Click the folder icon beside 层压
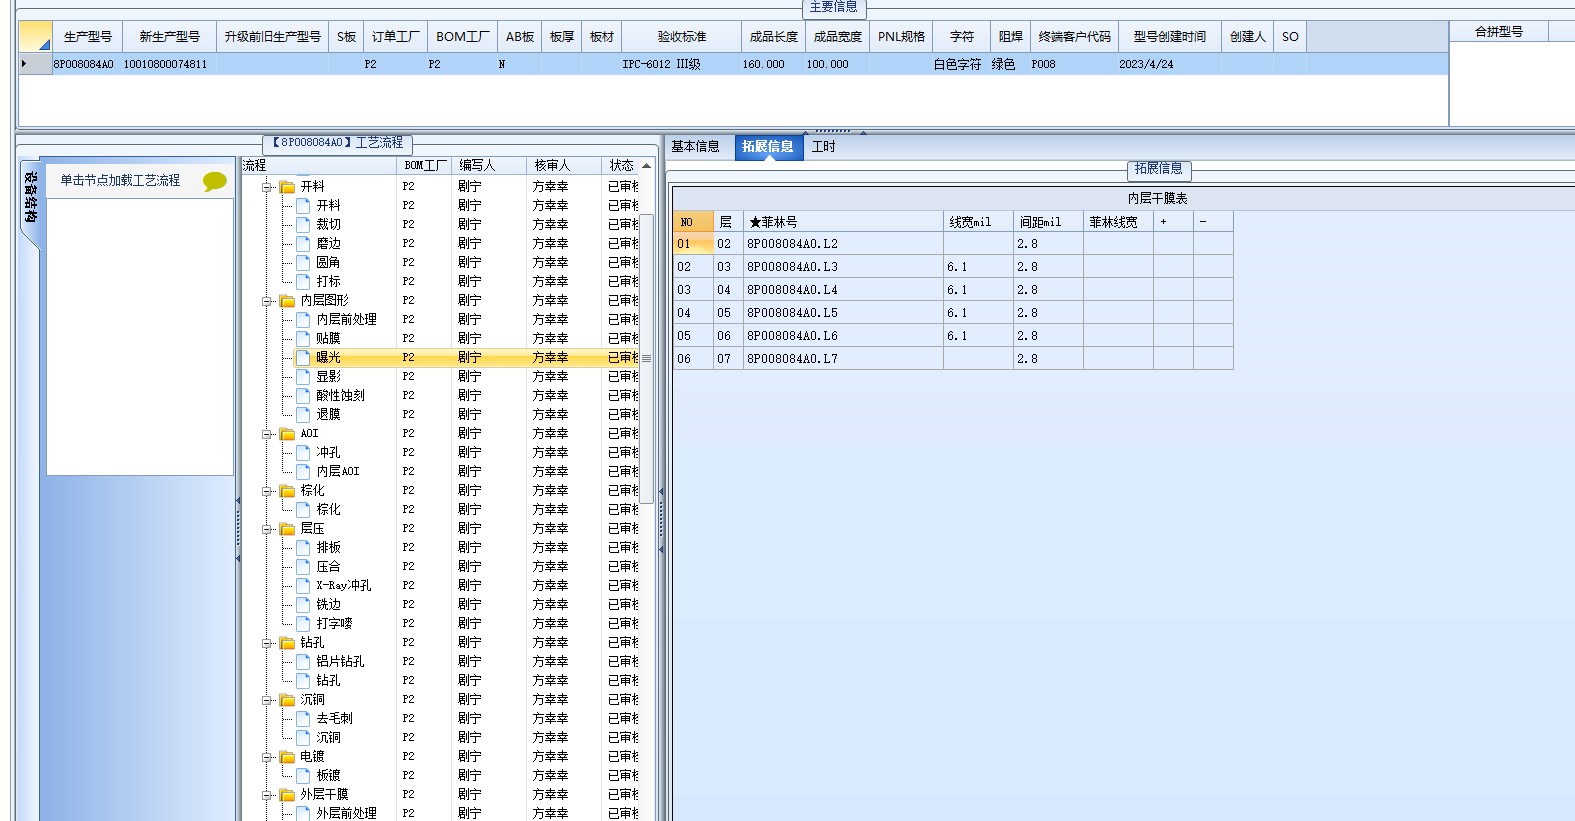This screenshot has width=1575, height=821. coord(287,529)
